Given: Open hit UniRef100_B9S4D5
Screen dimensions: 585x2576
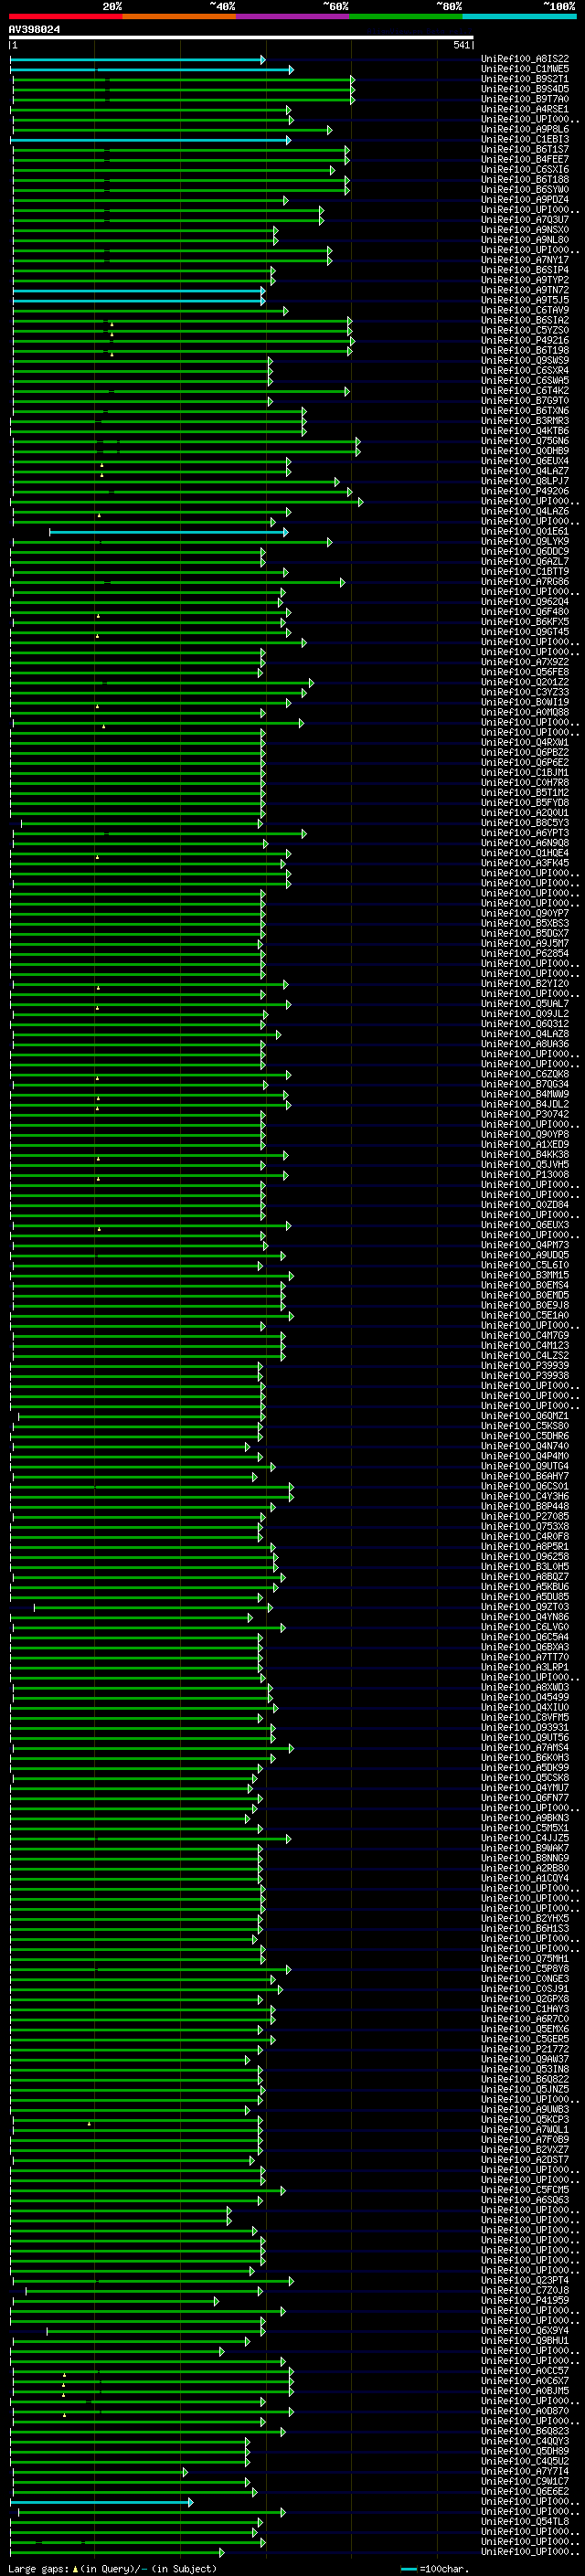Looking at the screenshot, I should (x=525, y=89).
